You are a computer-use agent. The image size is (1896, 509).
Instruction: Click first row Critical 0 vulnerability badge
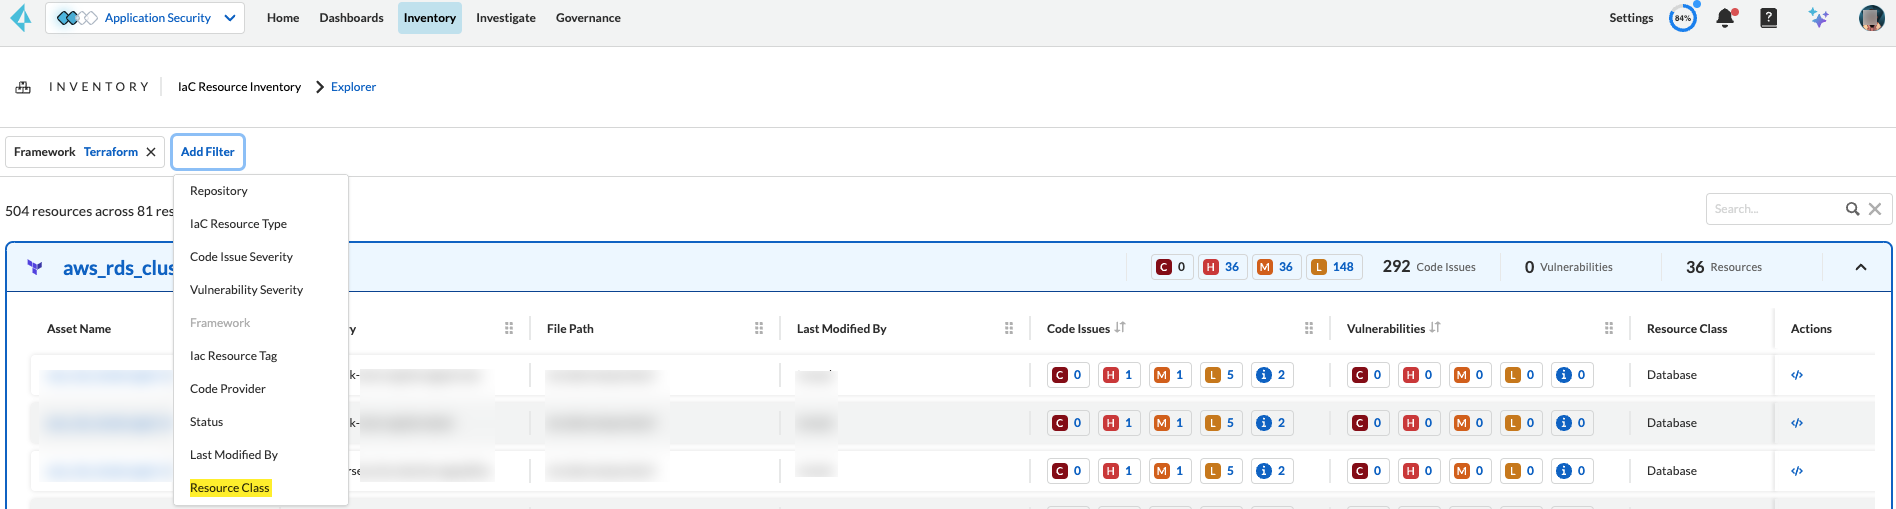tap(1368, 375)
